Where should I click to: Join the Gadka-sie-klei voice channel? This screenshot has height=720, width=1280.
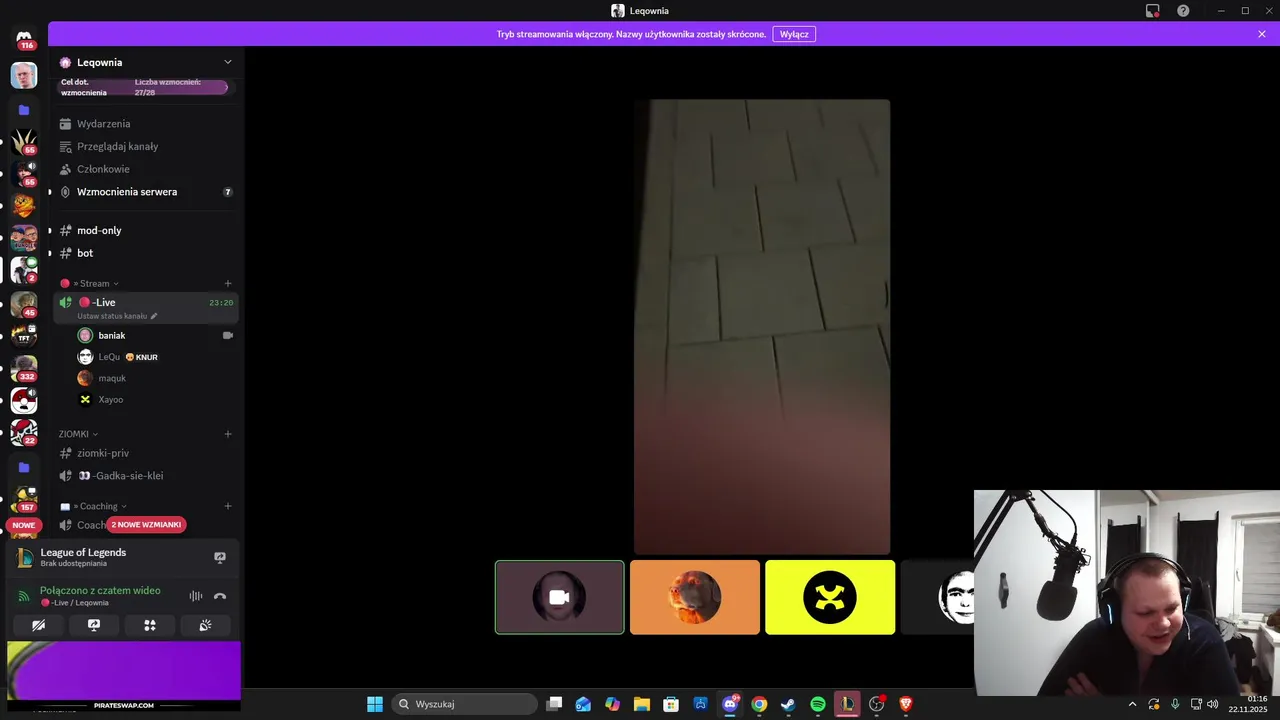coord(146,476)
